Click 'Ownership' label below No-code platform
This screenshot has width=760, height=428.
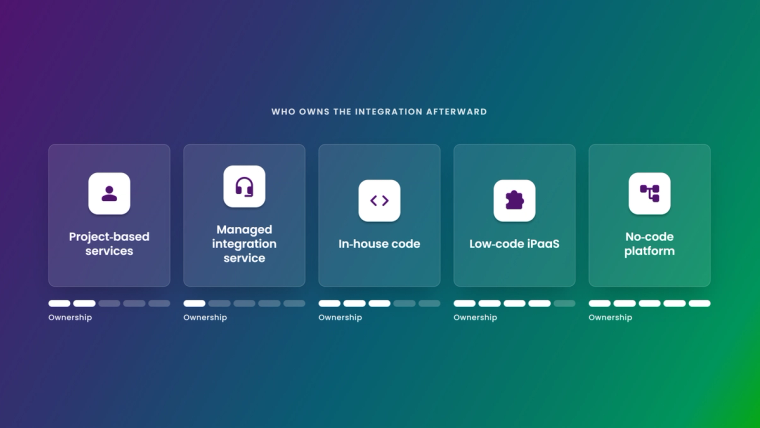click(x=610, y=317)
